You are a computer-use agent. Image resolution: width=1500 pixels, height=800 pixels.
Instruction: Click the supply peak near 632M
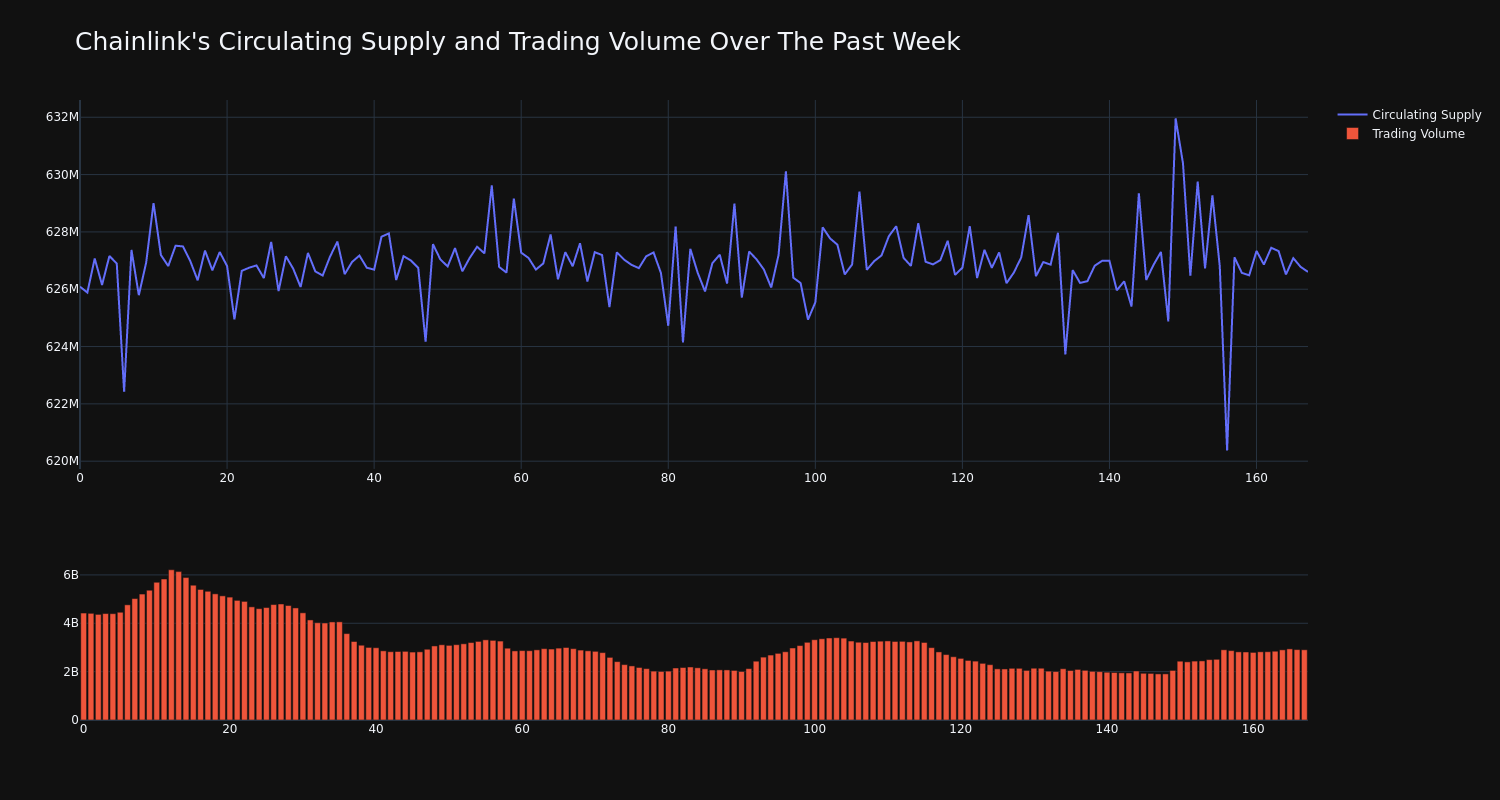[1175, 119]
